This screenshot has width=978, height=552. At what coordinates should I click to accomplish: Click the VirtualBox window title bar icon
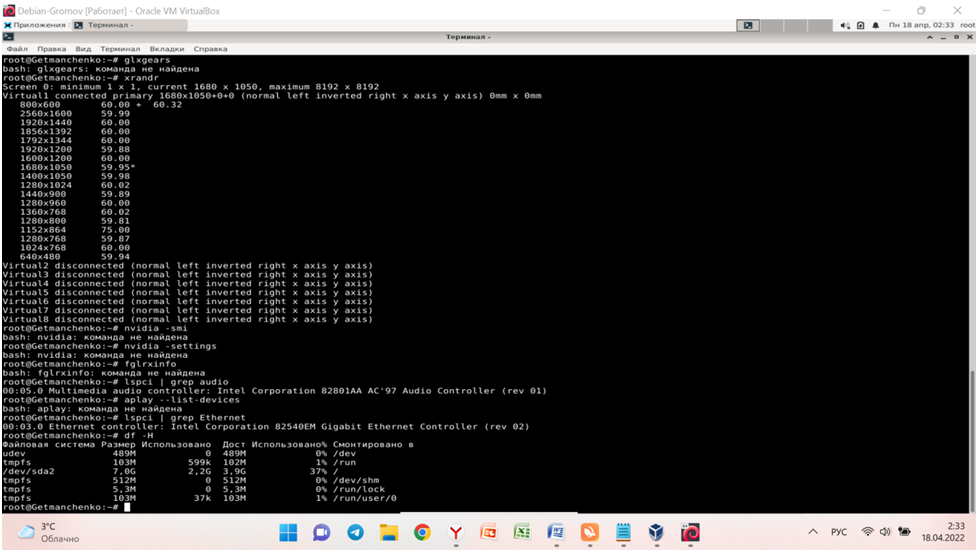(9, 11)
